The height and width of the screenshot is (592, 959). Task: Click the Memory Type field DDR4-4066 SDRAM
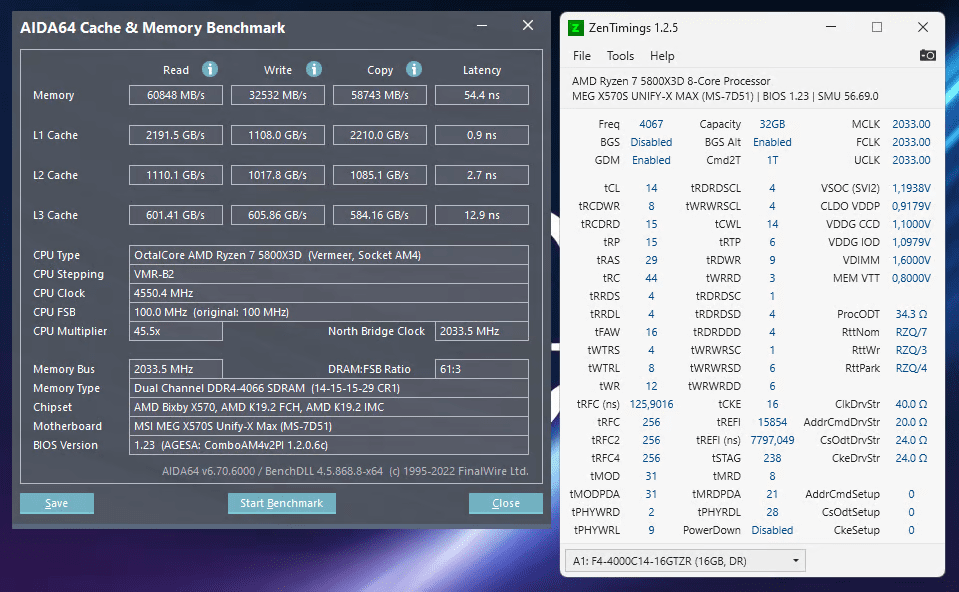tap(328, 388)
